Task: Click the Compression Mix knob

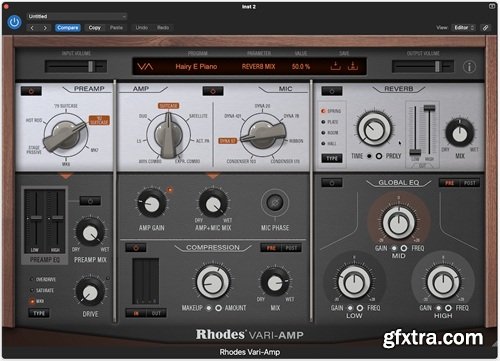Action: point(275,282)
